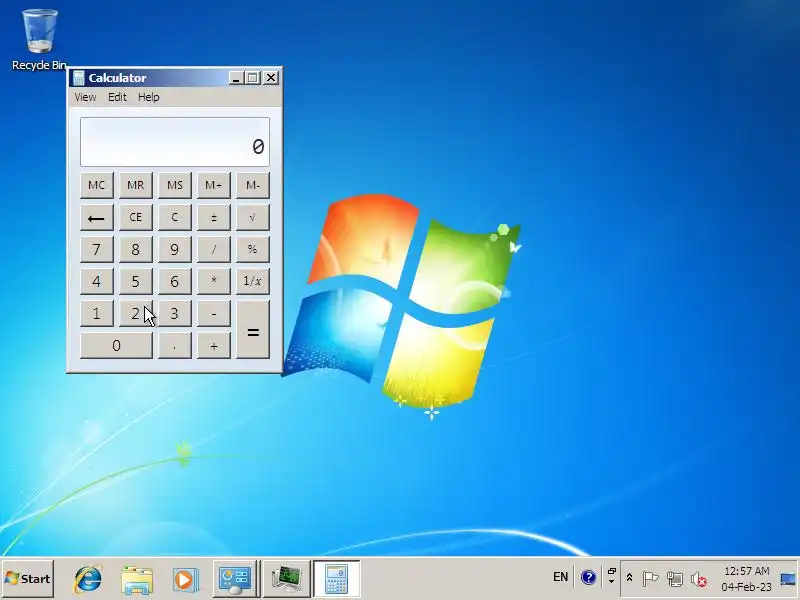The height and width of the screenshot is (600, 800).
Task: Click the M- memory subtract button
Action: [253, 185]
